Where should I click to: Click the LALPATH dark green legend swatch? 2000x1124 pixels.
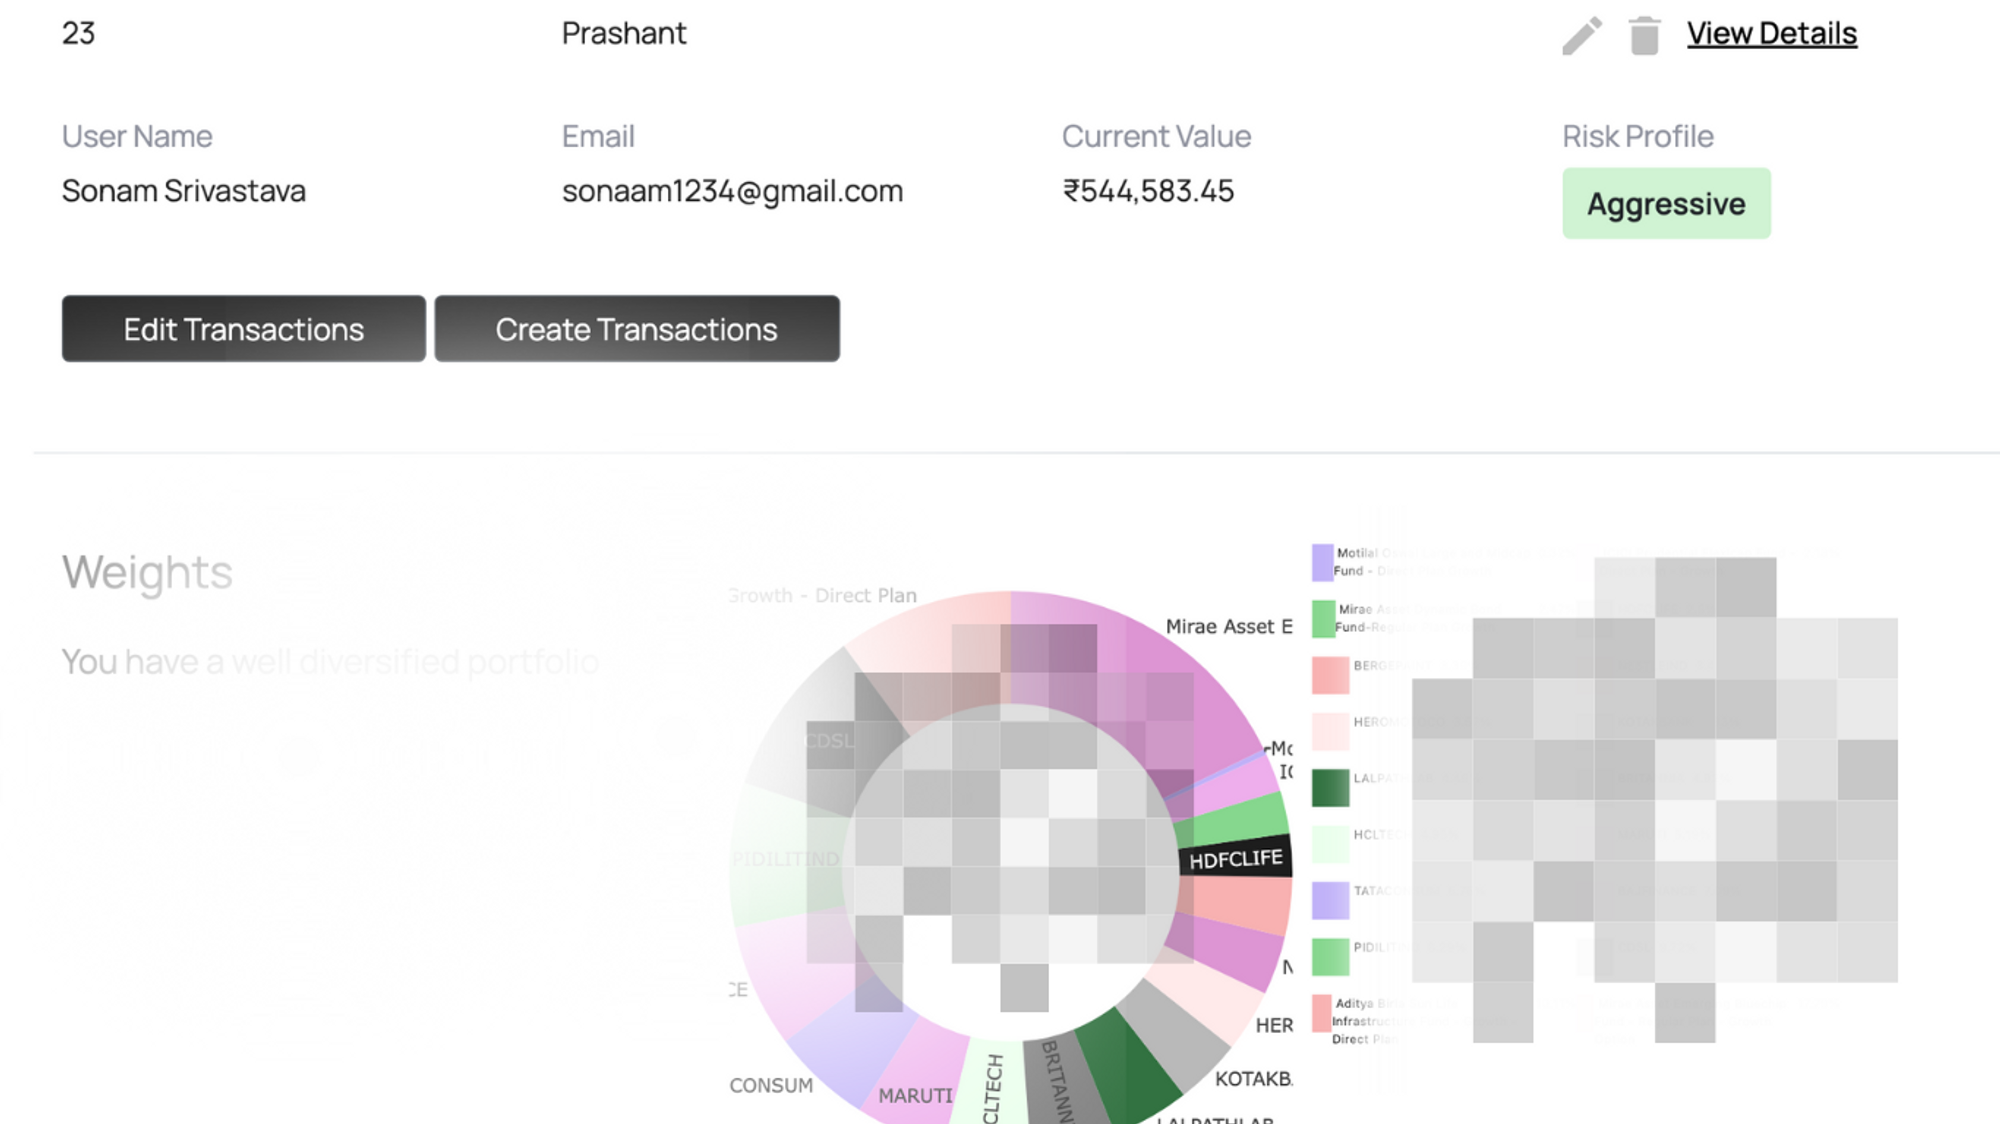[x=1330, y=788]
